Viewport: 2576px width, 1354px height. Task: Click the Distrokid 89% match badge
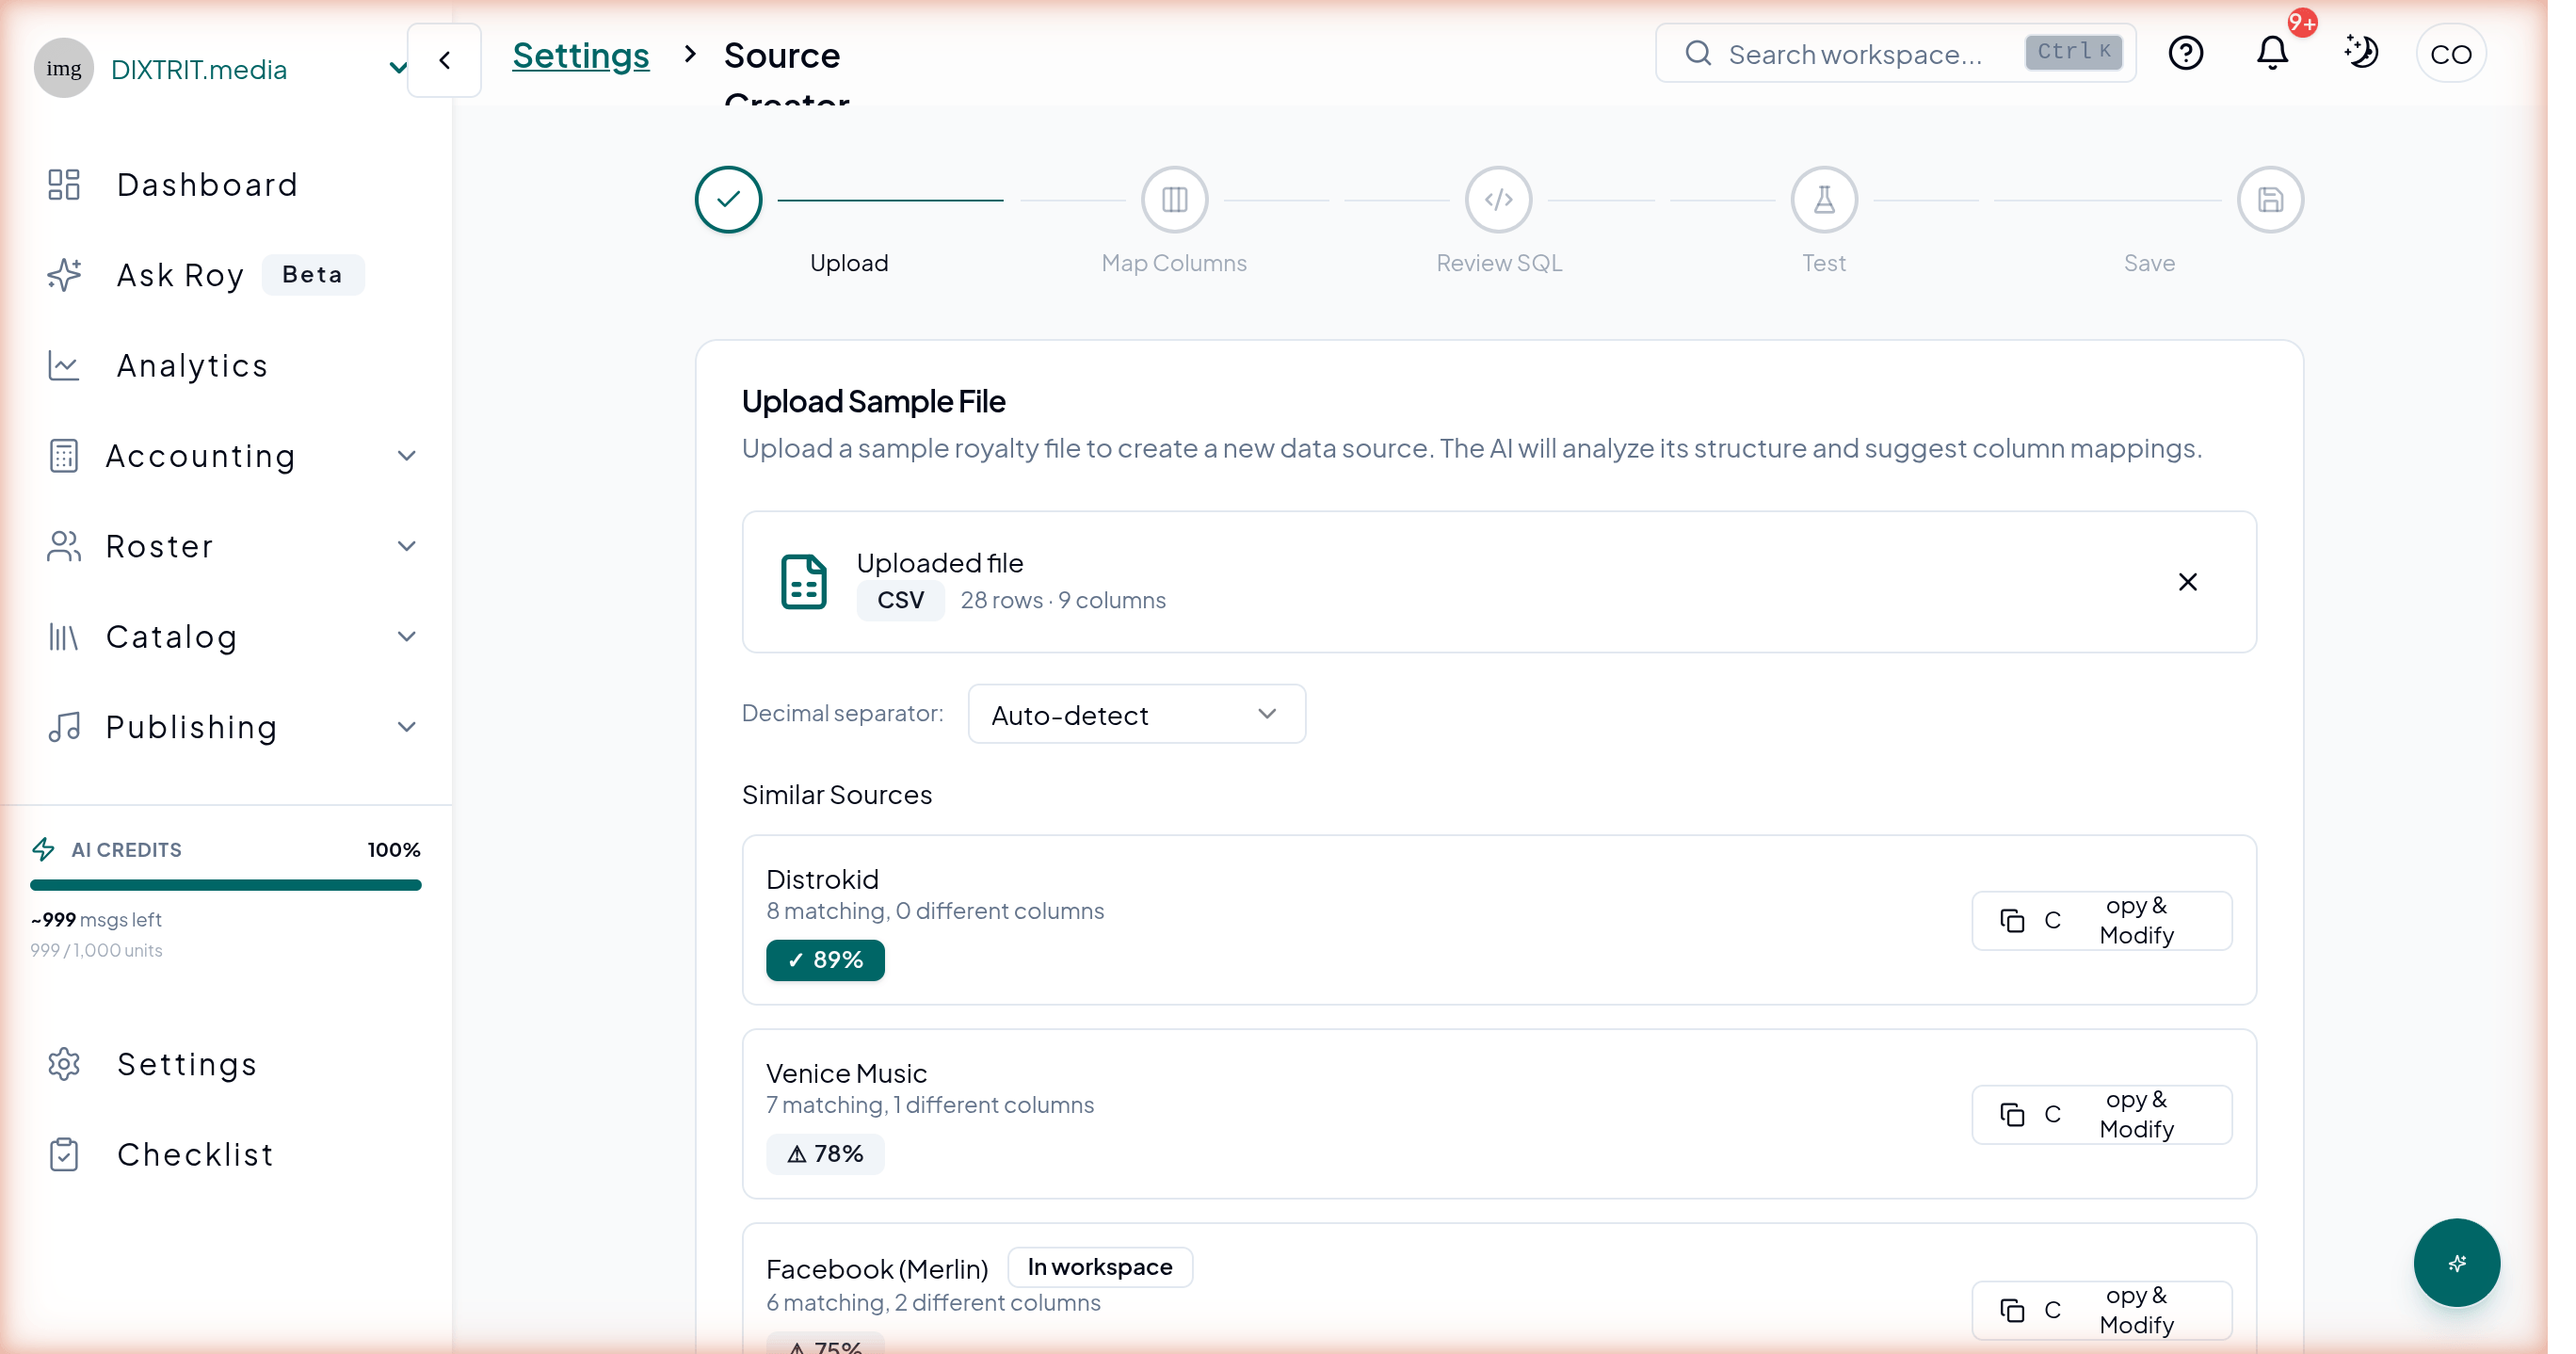[825, 960]
